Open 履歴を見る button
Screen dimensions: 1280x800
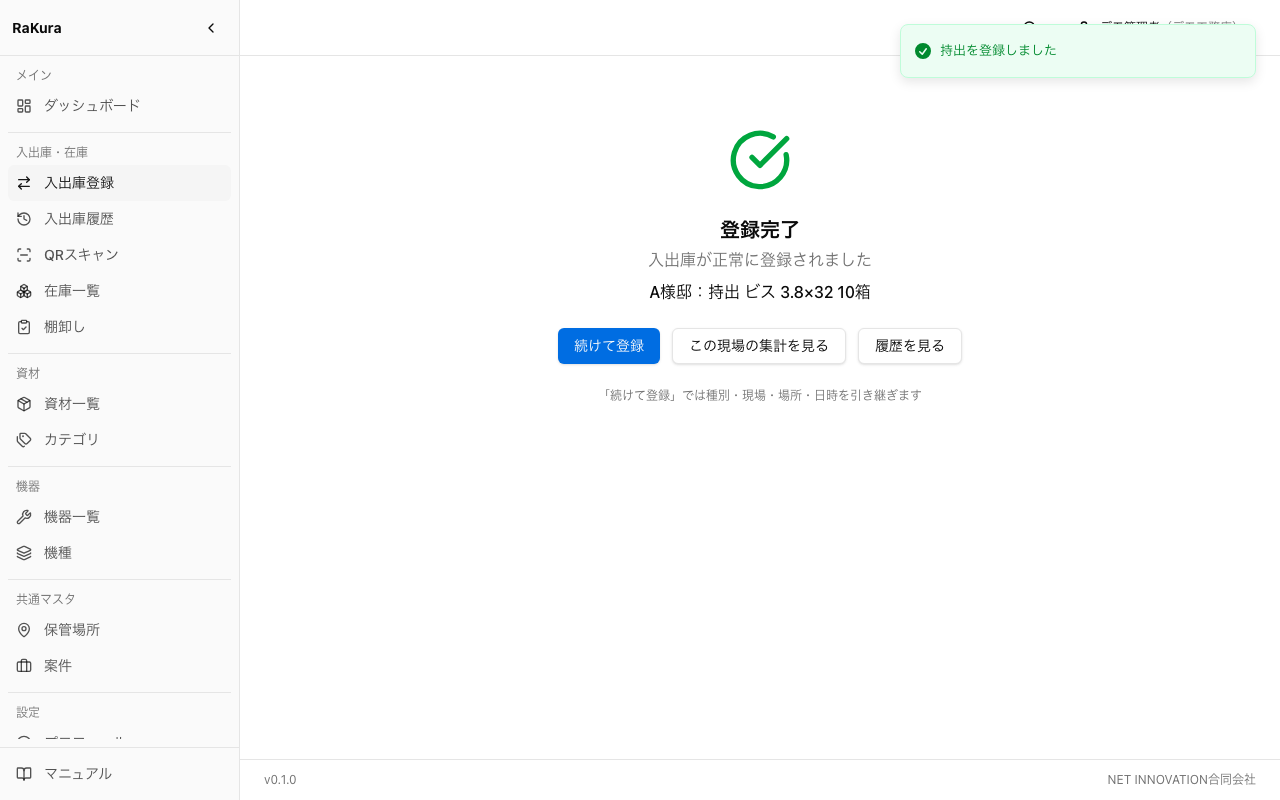(x=910, y=346)
